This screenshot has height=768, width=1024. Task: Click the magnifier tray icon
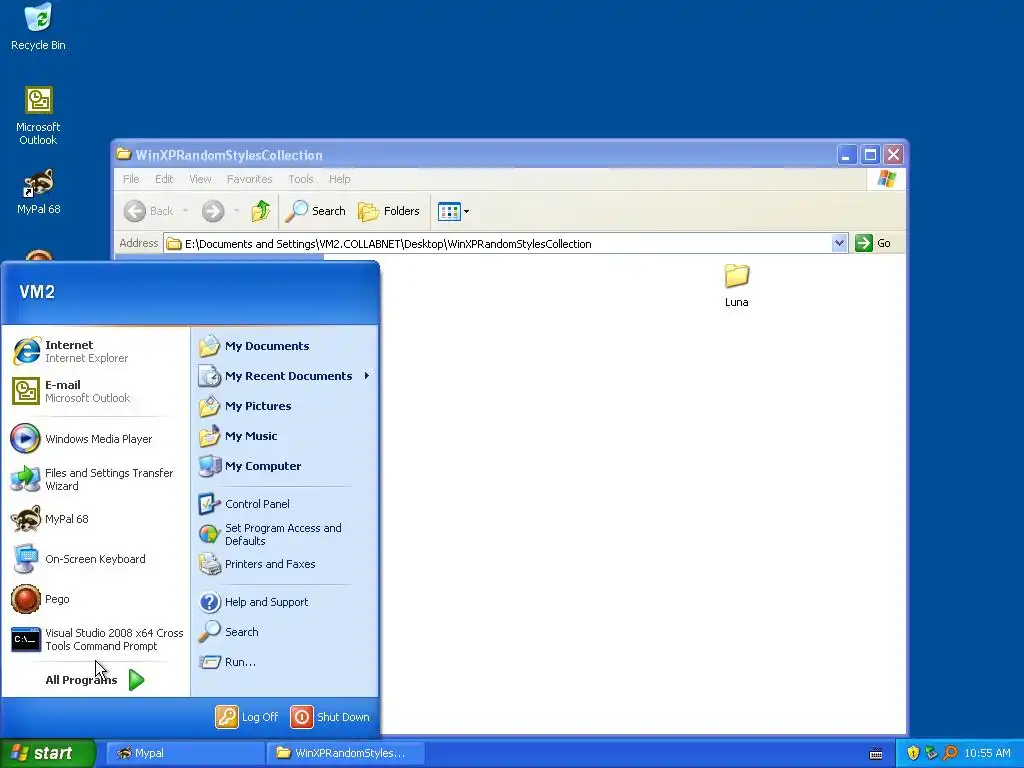tap(950, 753)
